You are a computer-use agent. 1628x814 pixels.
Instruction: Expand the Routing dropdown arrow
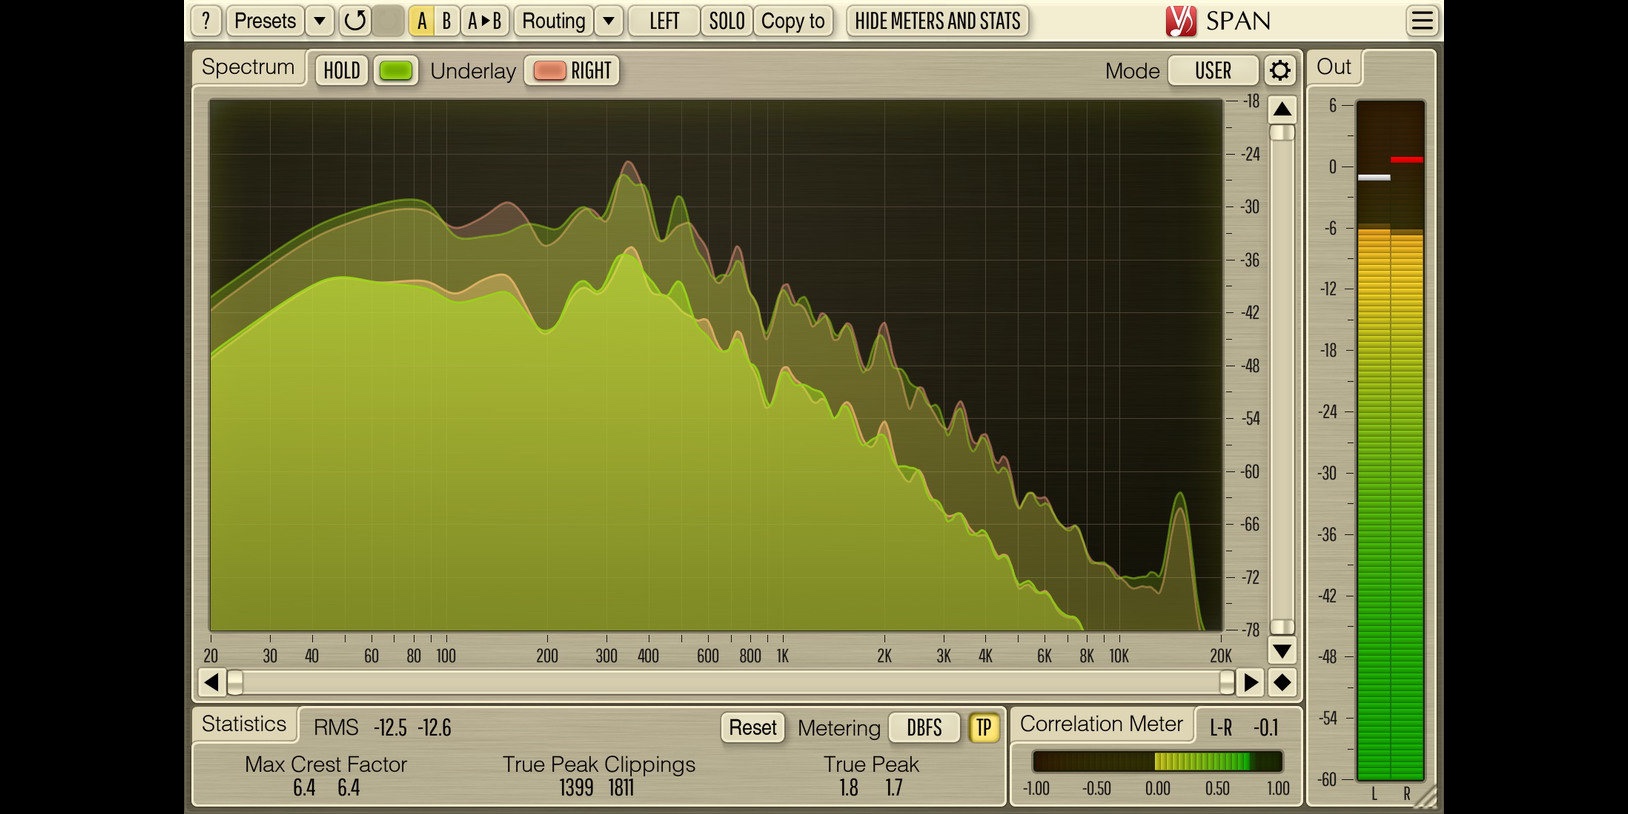[x=608, y=21]
